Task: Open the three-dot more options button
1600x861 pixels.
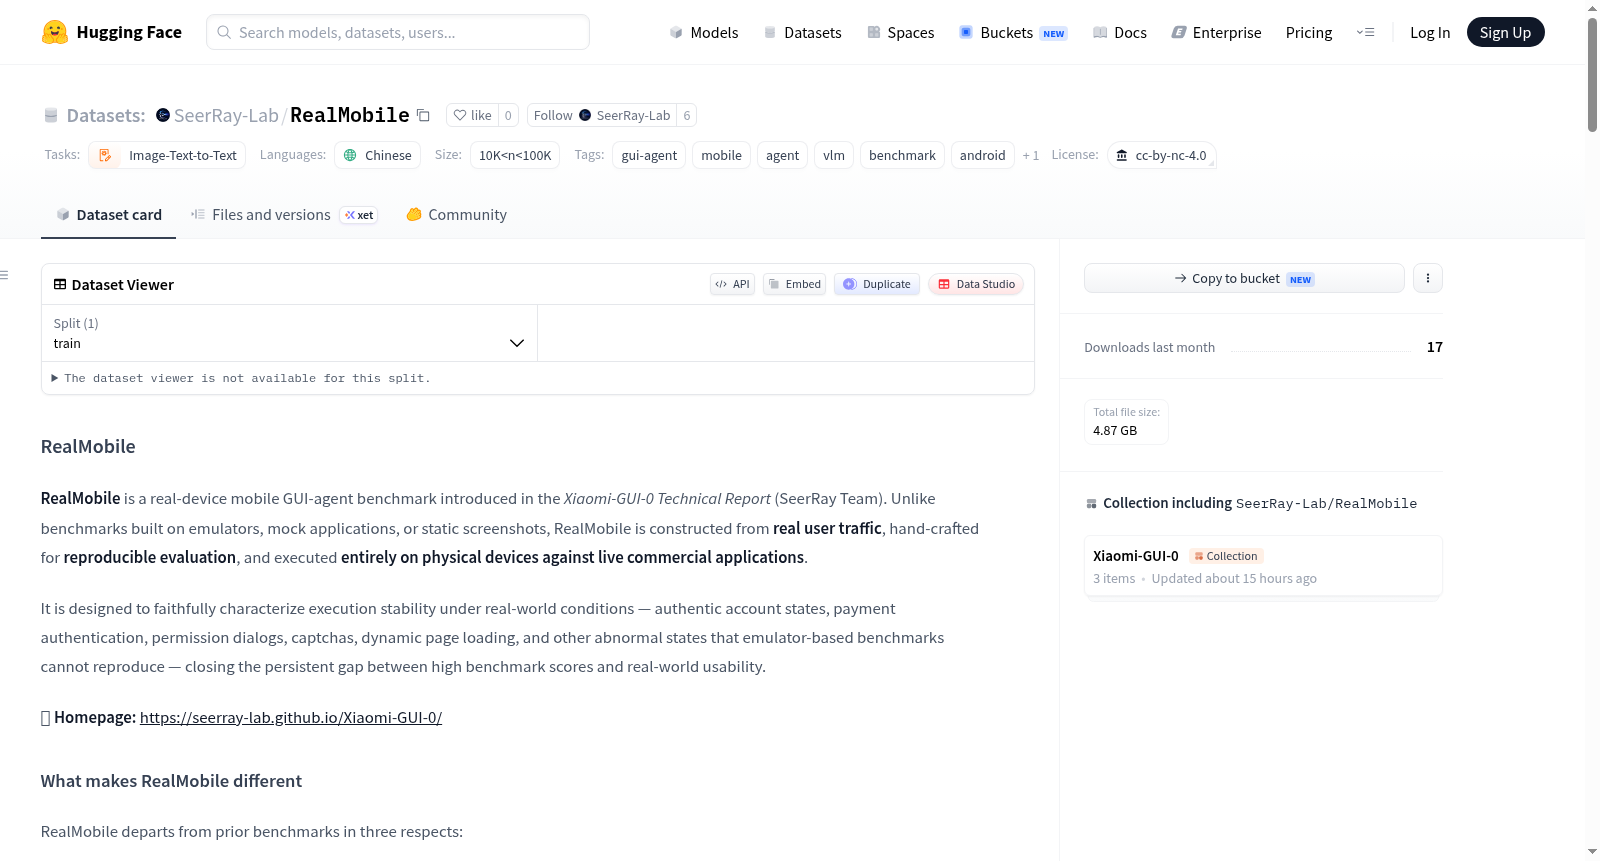Action: (x=1428, y=278)
